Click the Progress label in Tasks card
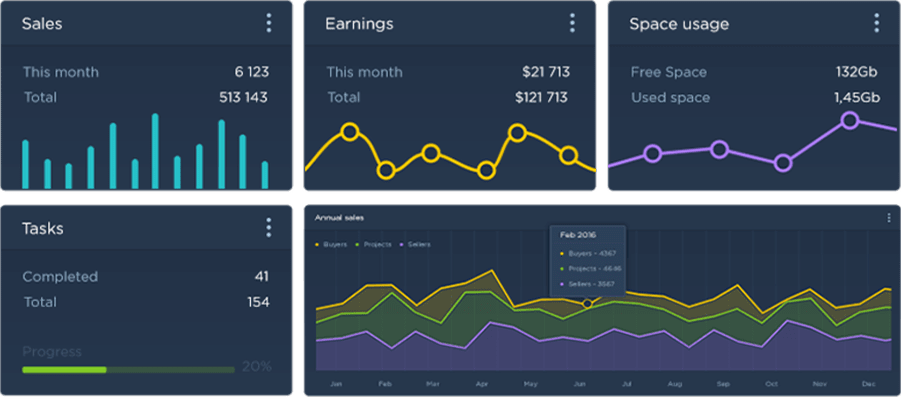The height and width of the screenshot is (399, 901). 52,352
